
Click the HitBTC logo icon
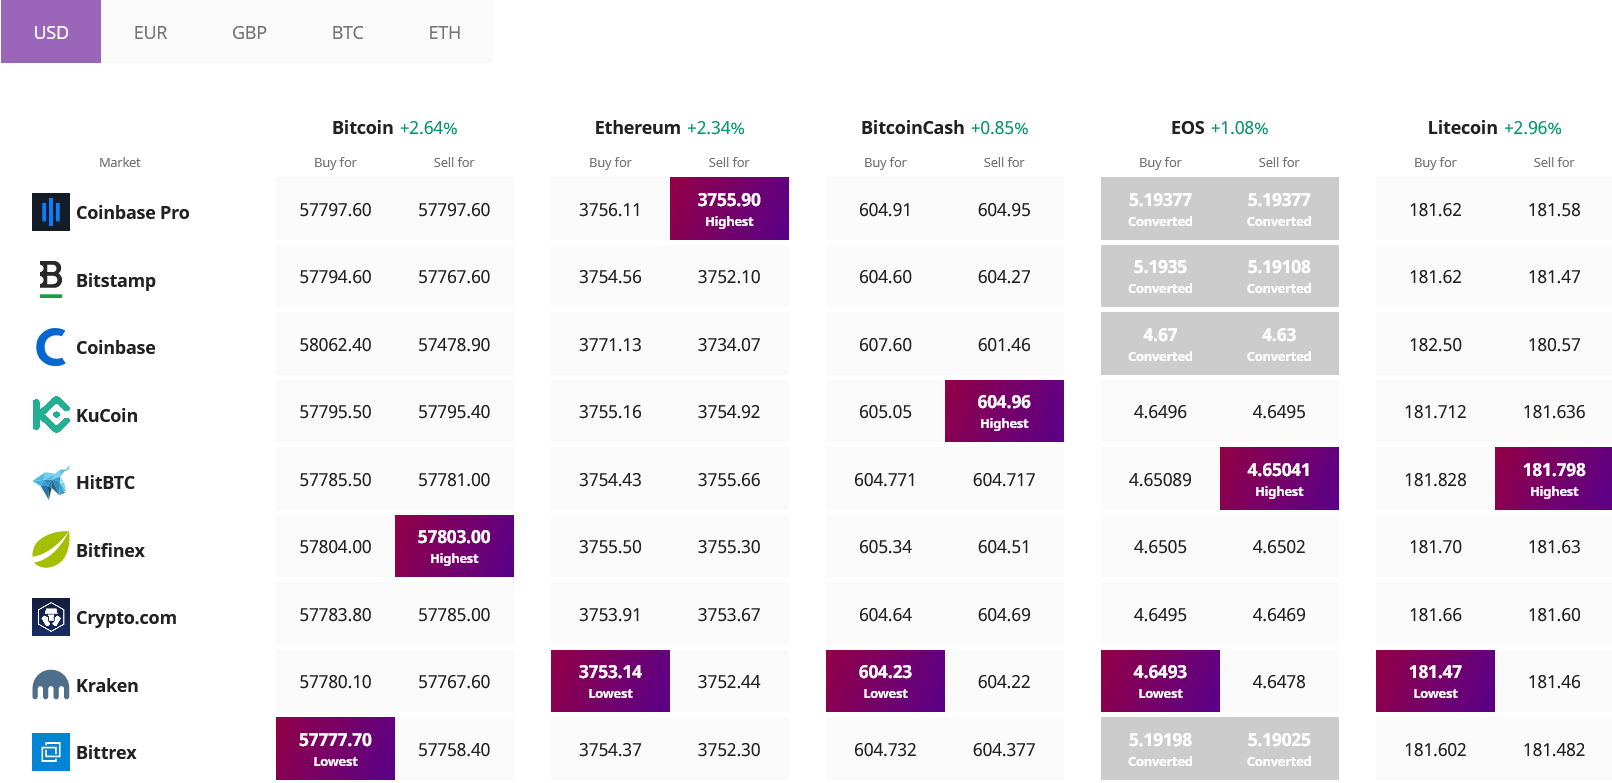51,482
